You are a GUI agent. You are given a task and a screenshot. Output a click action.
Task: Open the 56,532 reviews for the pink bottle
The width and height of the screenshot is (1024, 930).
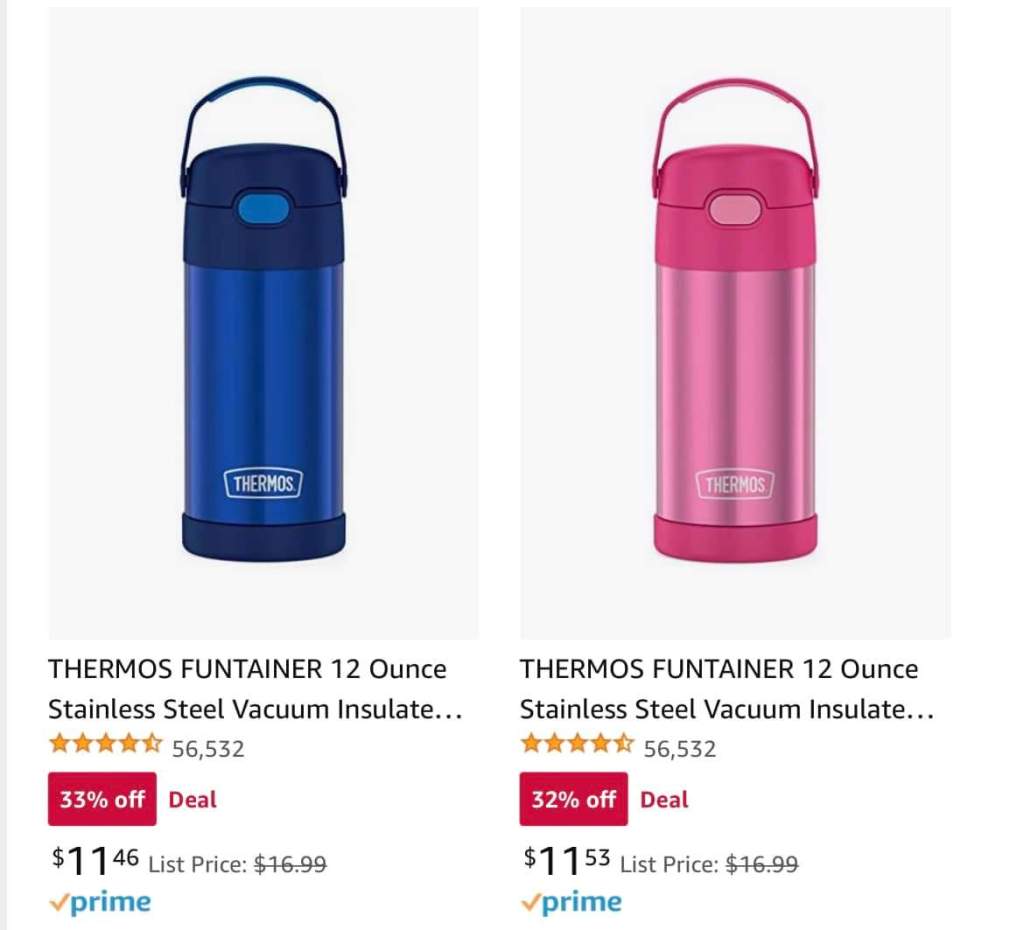[680, 748]
